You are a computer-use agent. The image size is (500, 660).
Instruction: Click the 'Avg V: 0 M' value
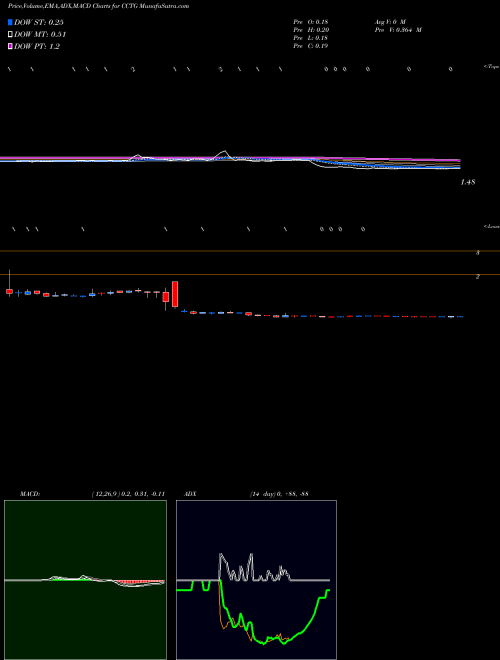pos(390,21)
